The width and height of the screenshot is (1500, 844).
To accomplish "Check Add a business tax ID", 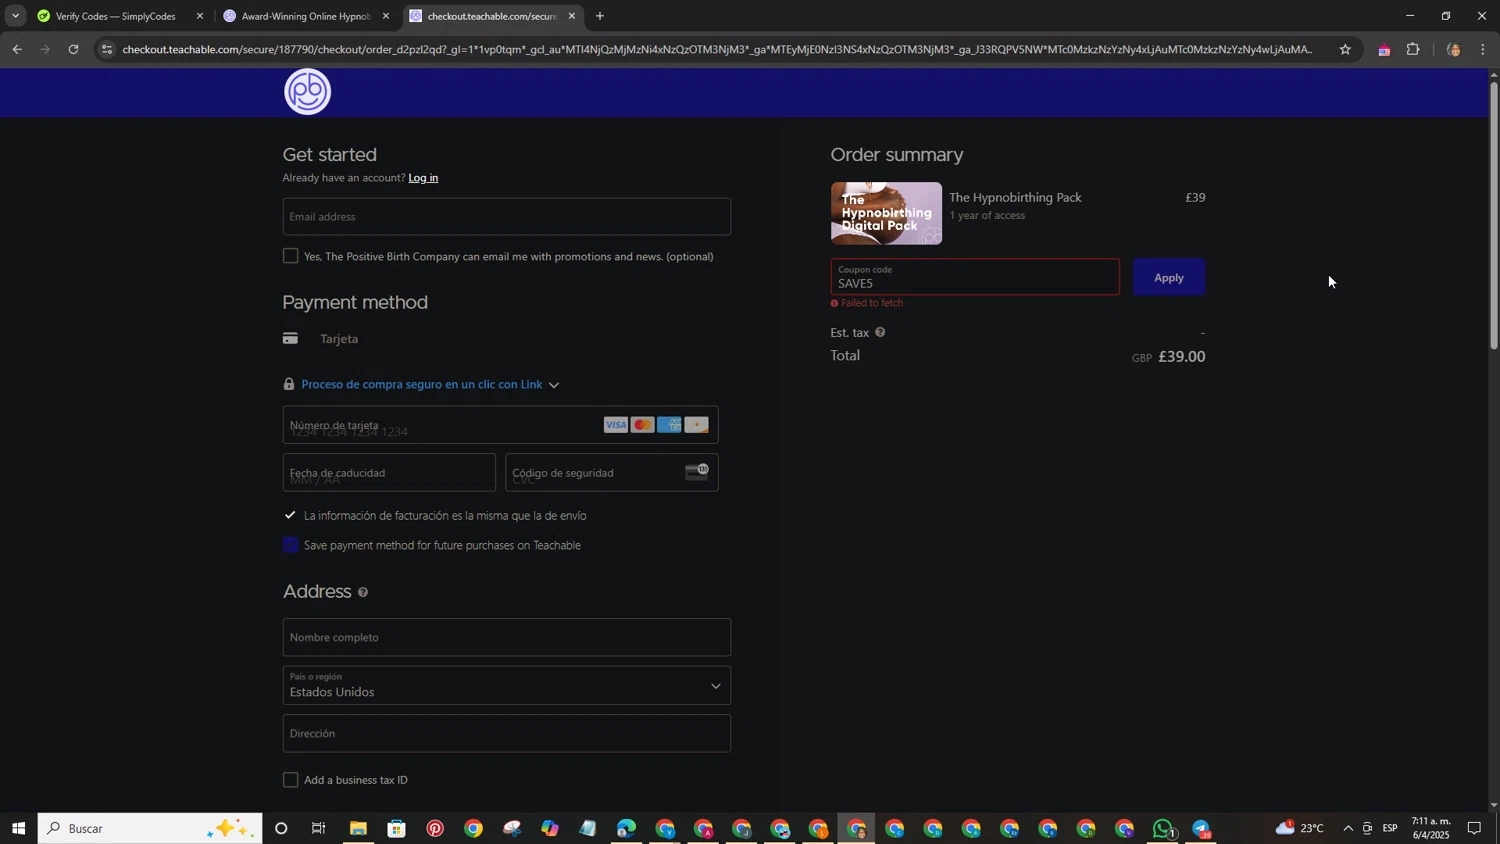I will tap(291, 780).
